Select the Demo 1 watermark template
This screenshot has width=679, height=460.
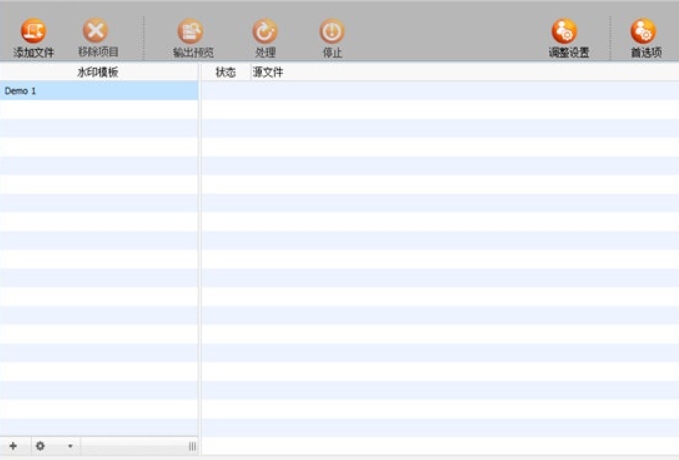[x=99, y=91]
